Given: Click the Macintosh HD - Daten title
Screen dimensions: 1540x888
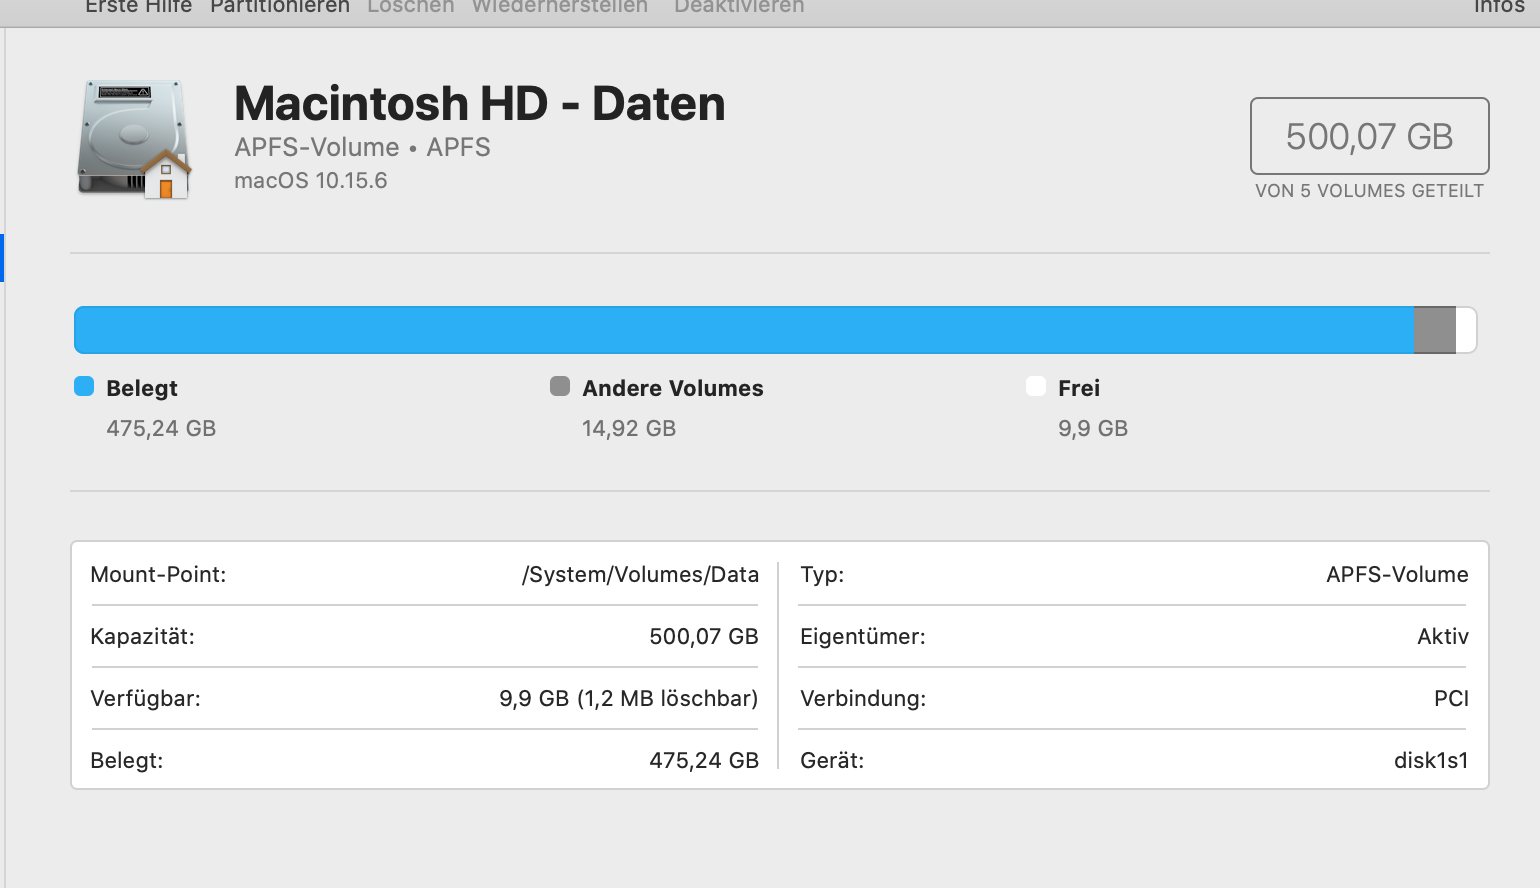Looking at the screenshot, I should click(x=480, y=103).
